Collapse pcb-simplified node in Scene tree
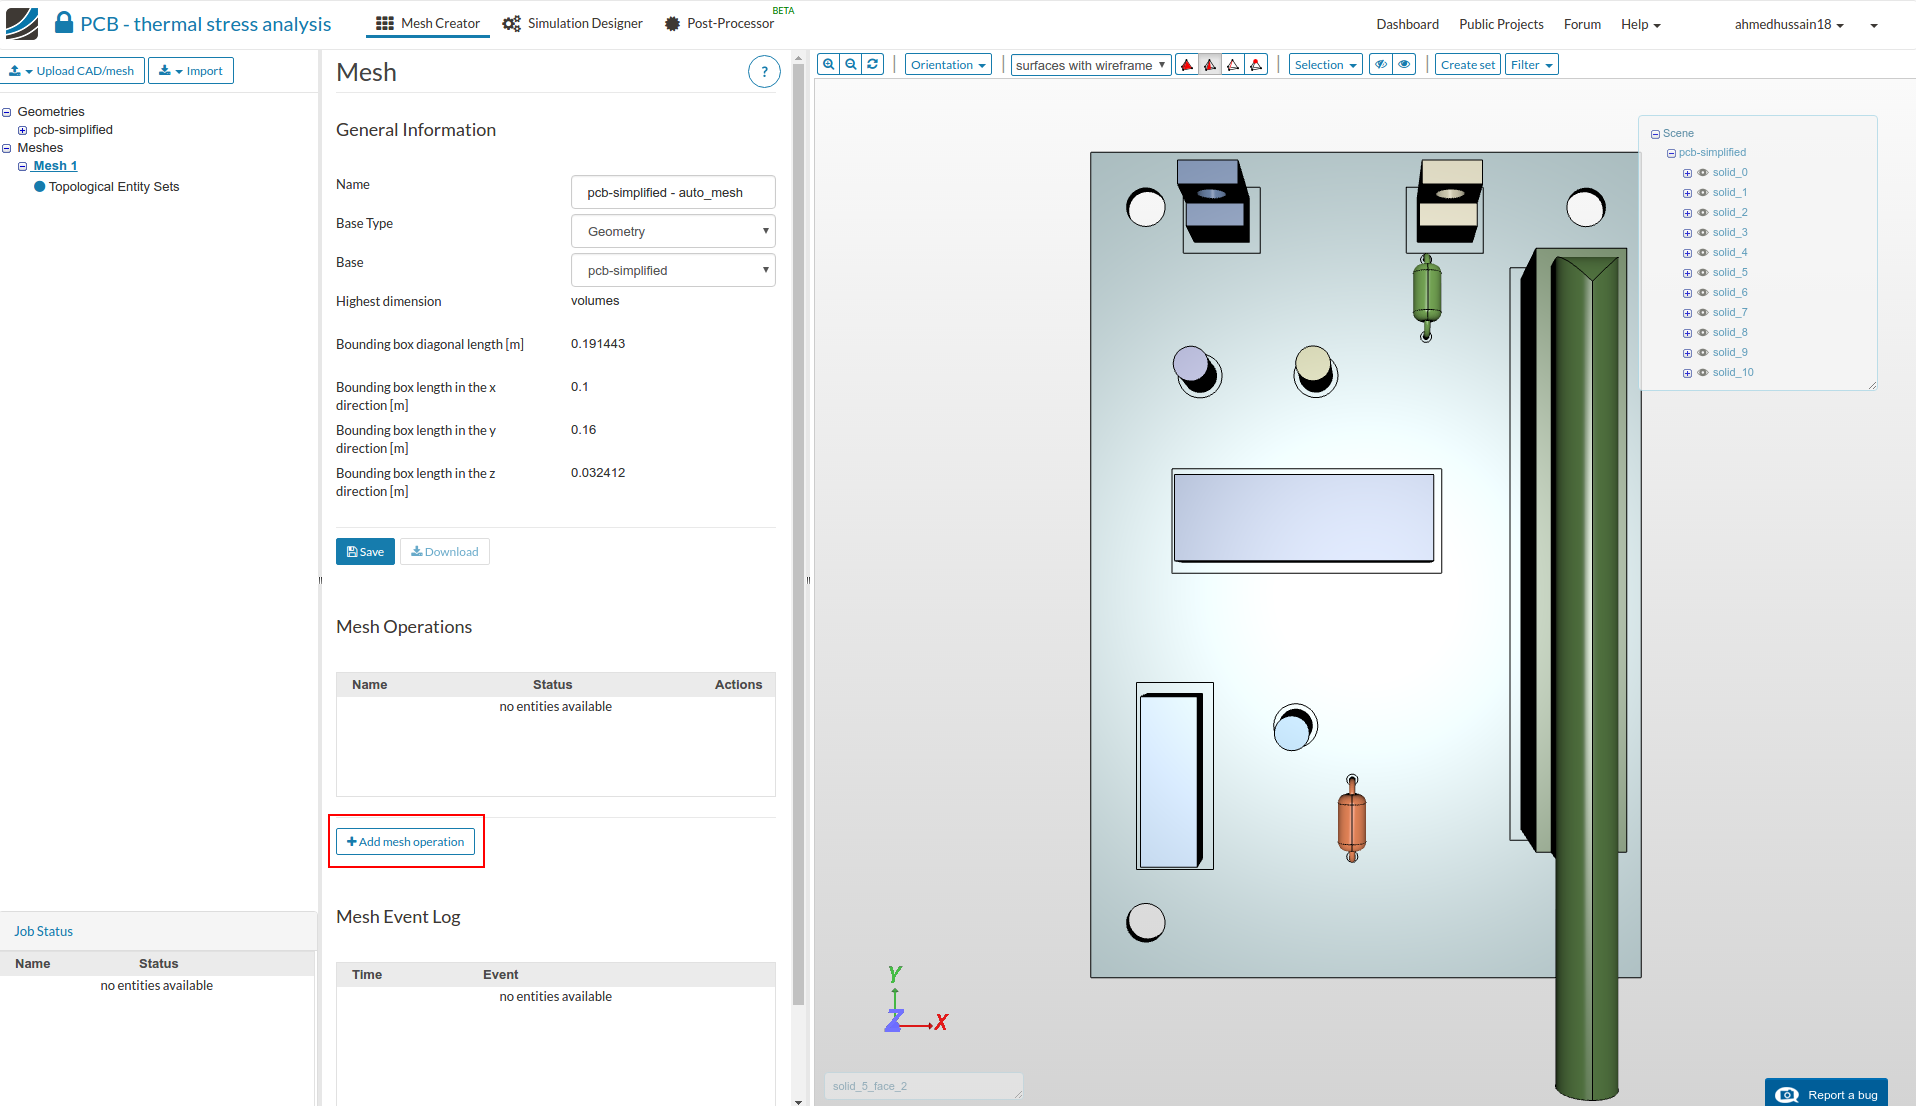The image size is (1916, 1106). tap(1671, 153)
